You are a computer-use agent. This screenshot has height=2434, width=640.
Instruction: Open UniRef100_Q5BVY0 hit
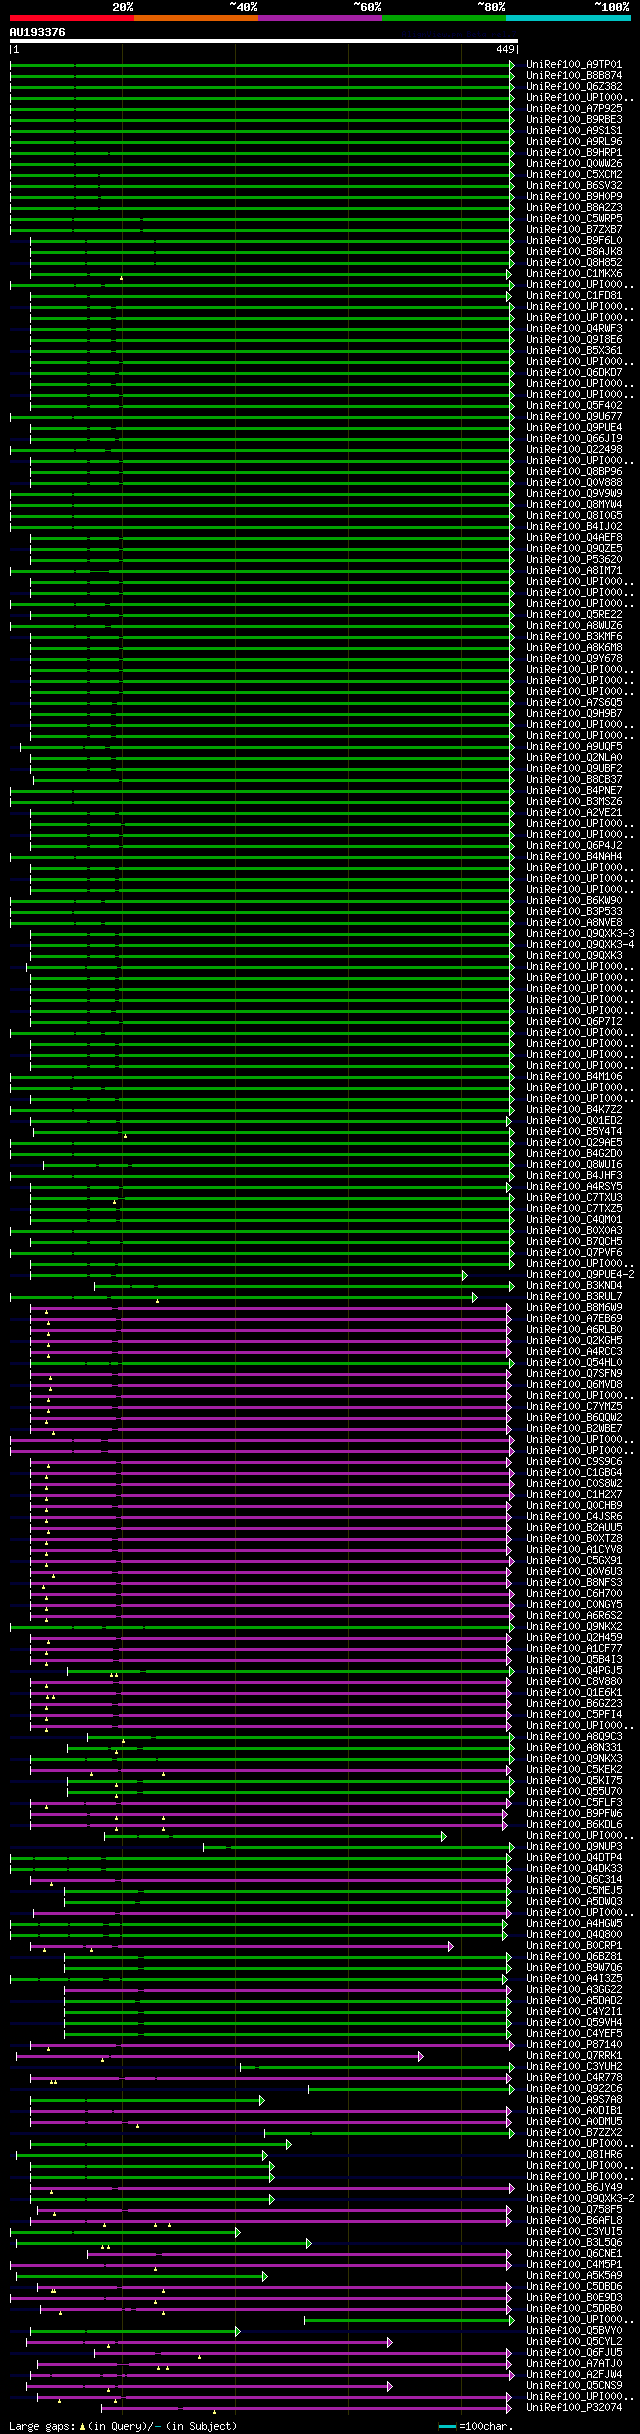pyautogui.click(x=574, y=2331)
